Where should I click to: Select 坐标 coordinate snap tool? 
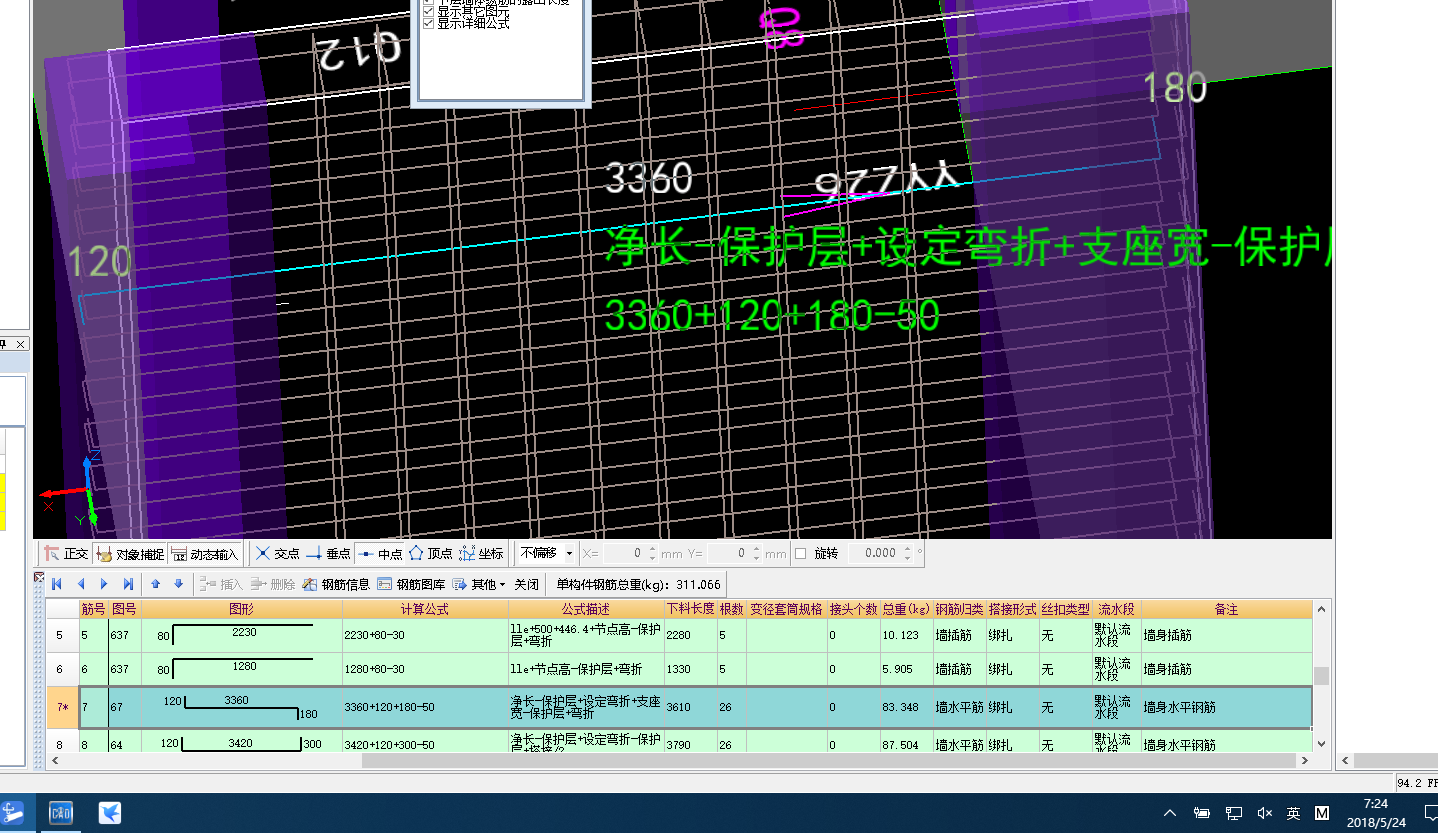(x=481, y=553)
